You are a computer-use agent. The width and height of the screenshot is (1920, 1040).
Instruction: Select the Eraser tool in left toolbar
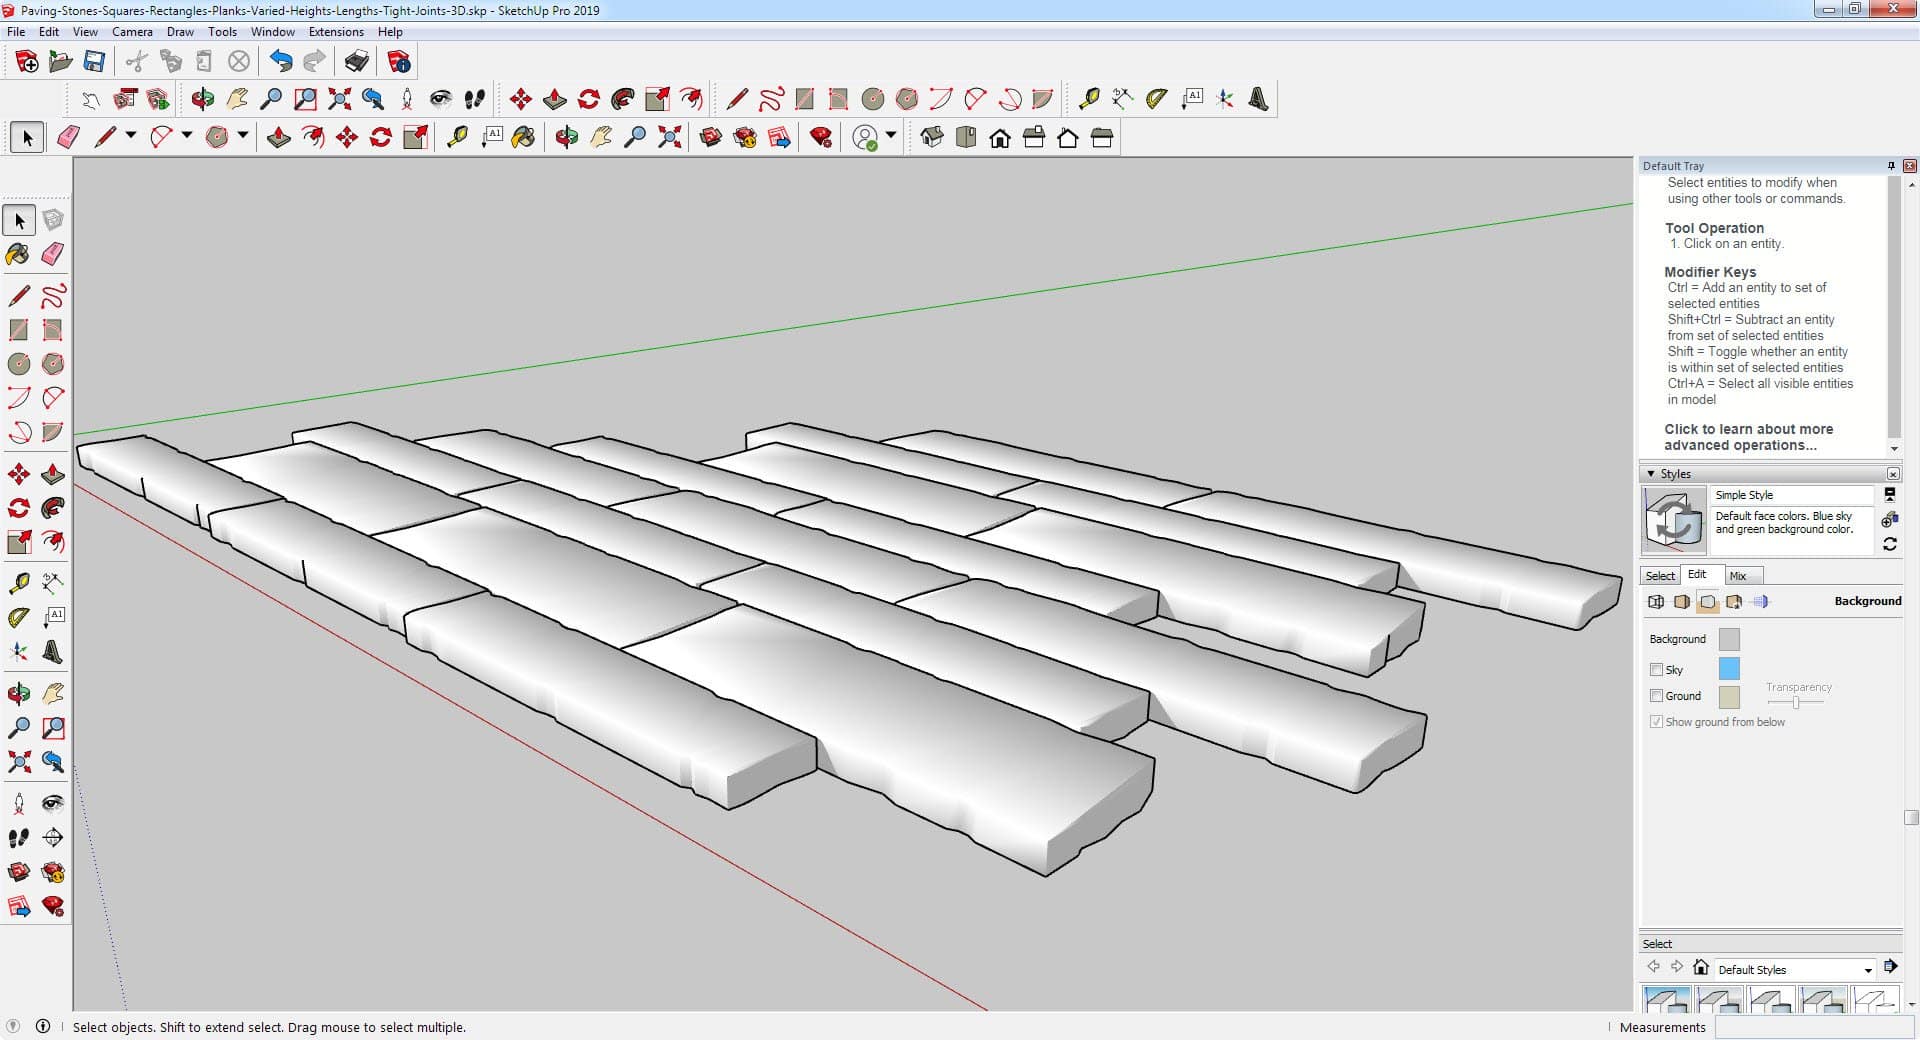point(53,254)
